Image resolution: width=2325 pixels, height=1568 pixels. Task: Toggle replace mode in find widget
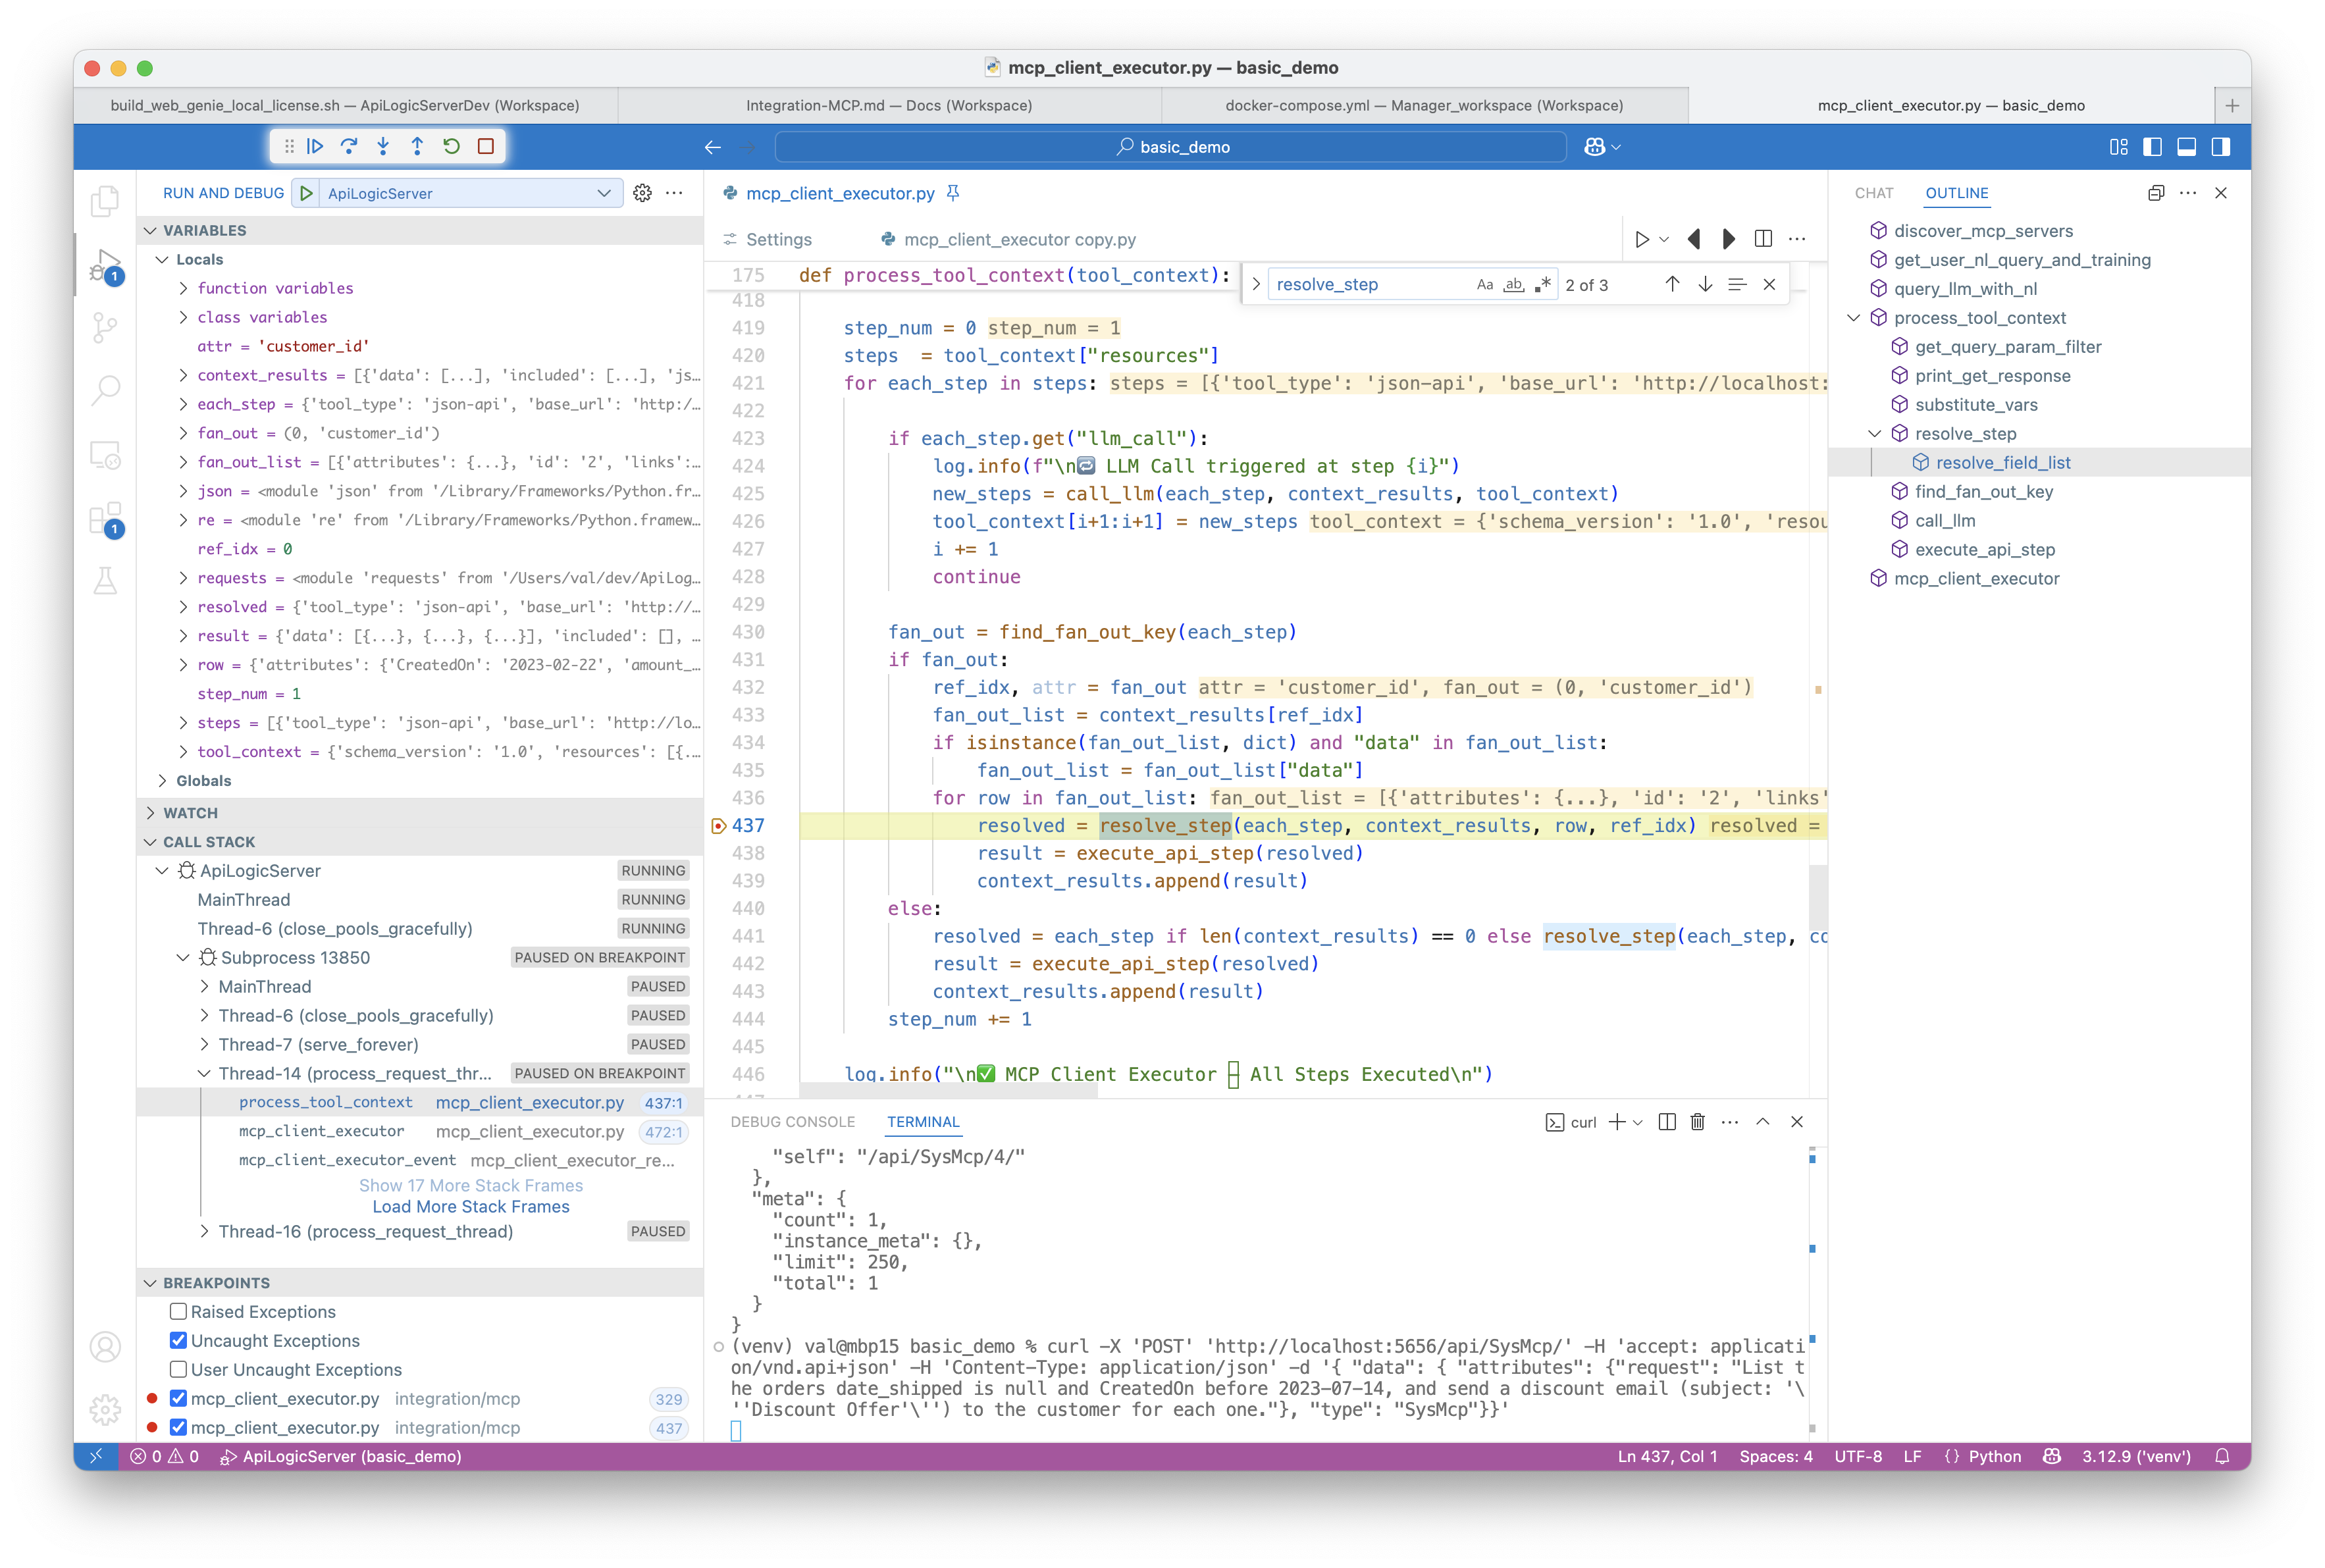pyautogui.click(x=1256, y=284)
